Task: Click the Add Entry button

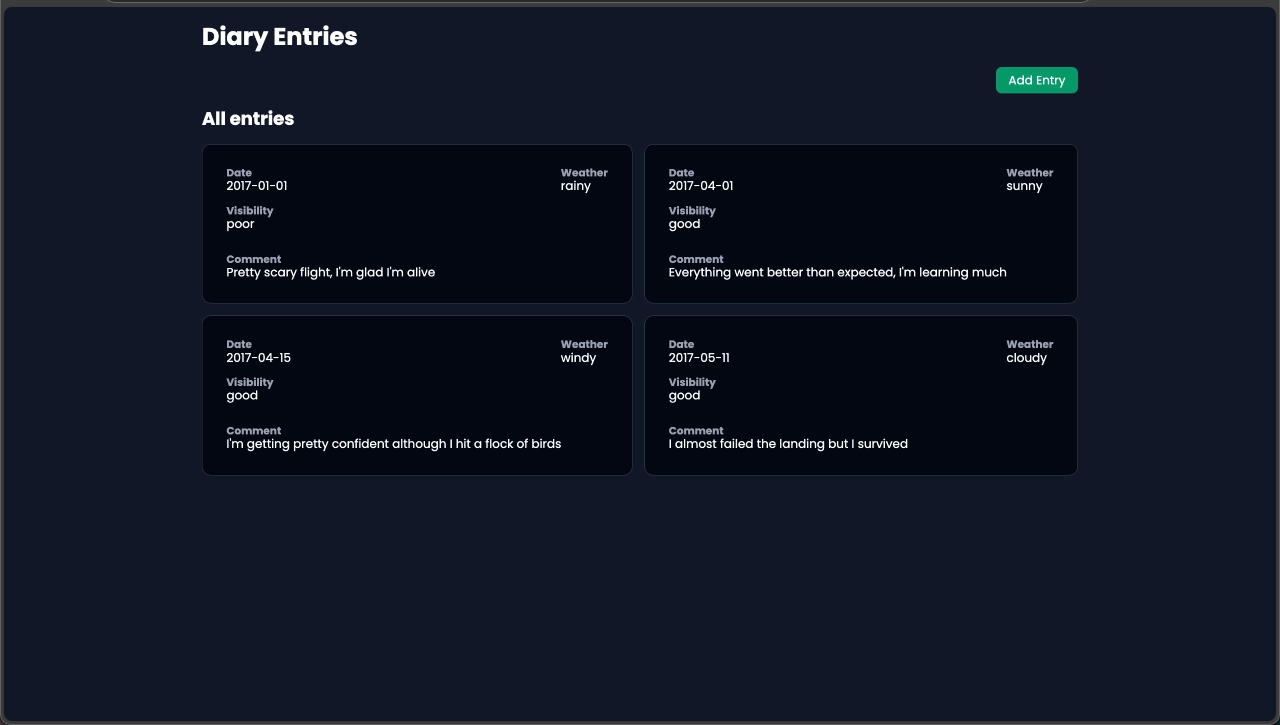Action: coord(1036,80)
